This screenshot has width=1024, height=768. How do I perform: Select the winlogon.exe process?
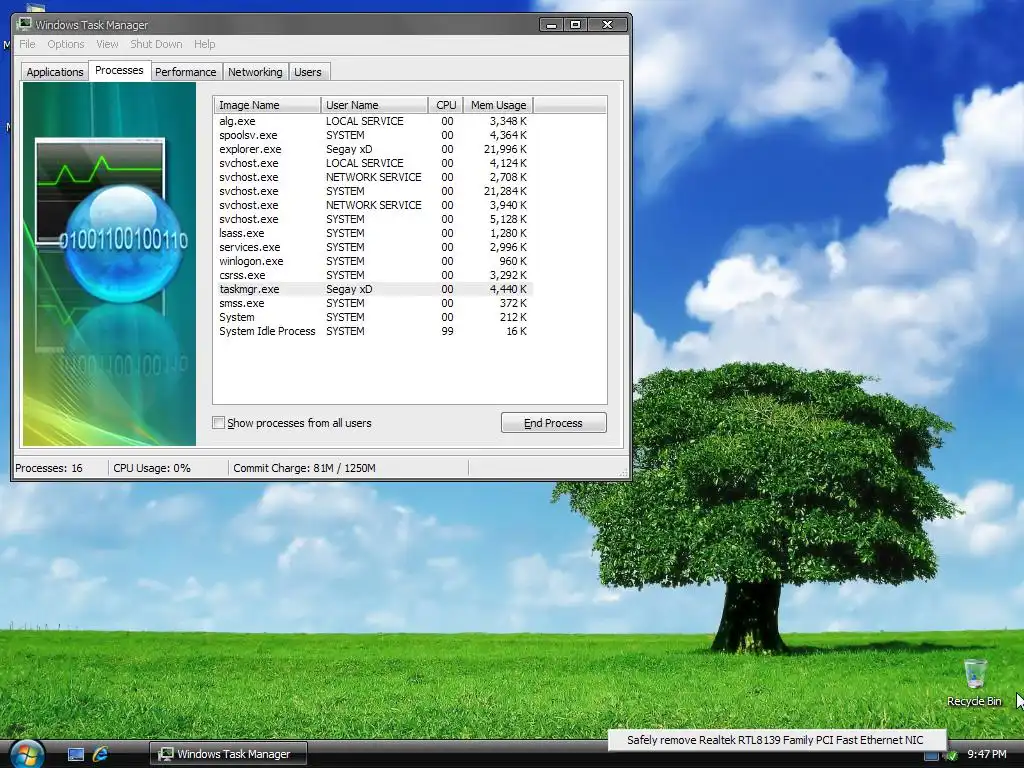tap(374, 261)
